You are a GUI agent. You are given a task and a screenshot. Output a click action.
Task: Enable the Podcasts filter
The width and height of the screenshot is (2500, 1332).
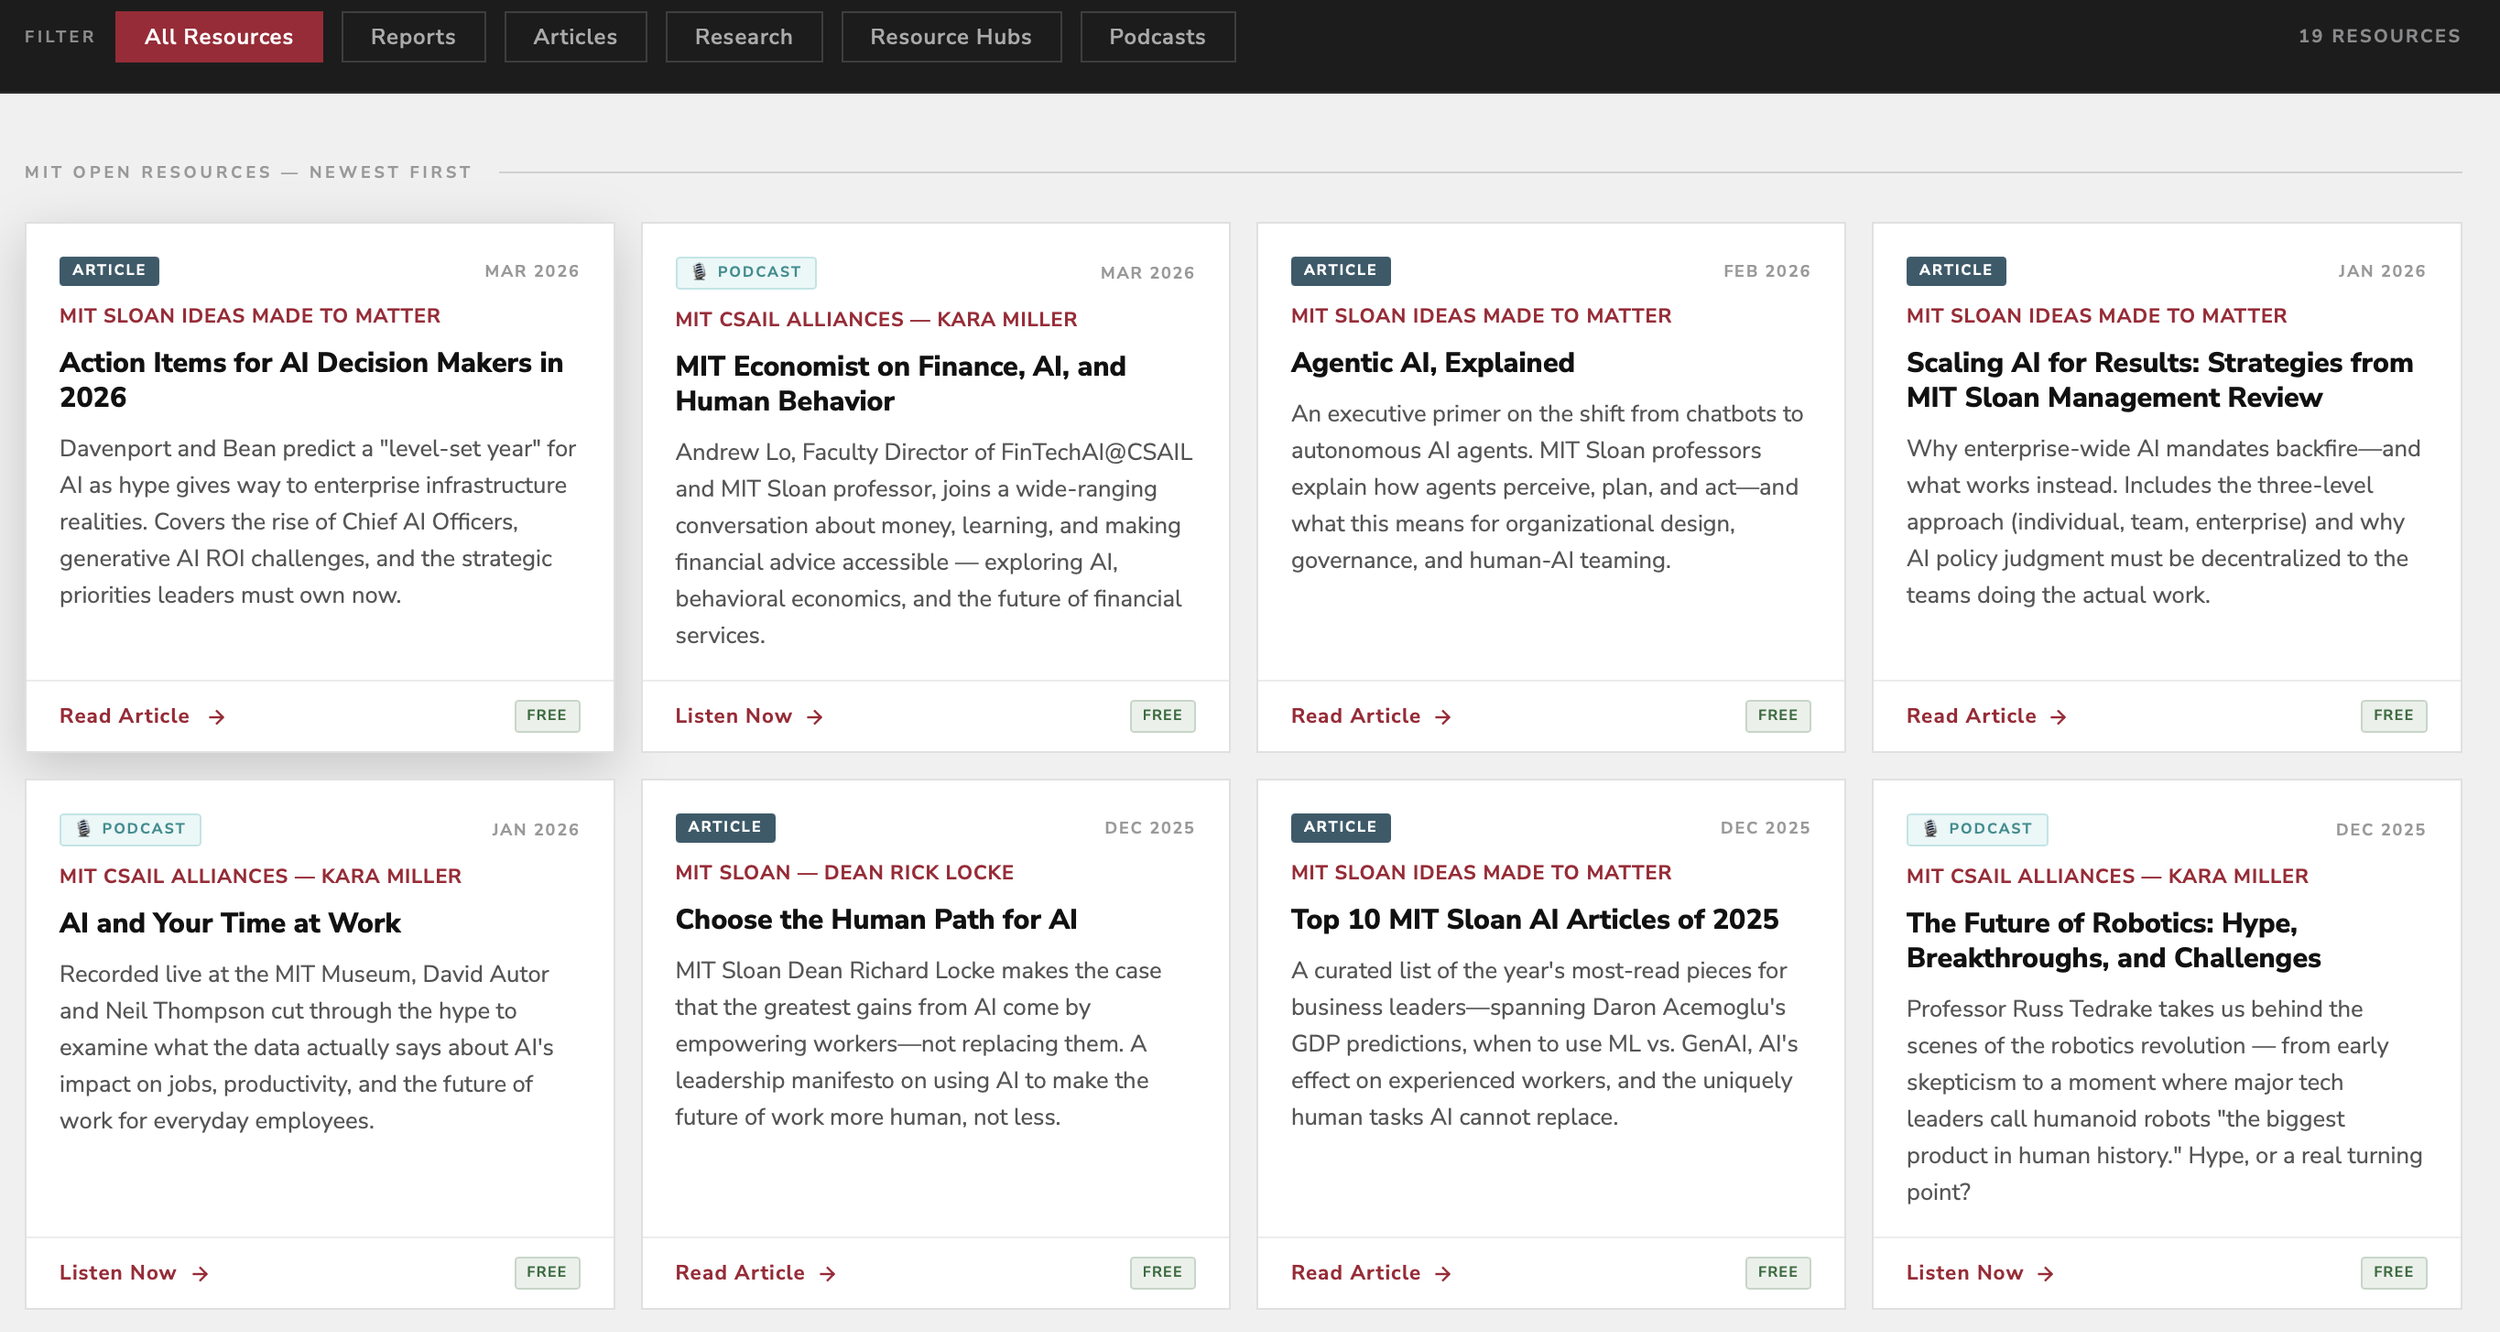[x=1157, y=36]
